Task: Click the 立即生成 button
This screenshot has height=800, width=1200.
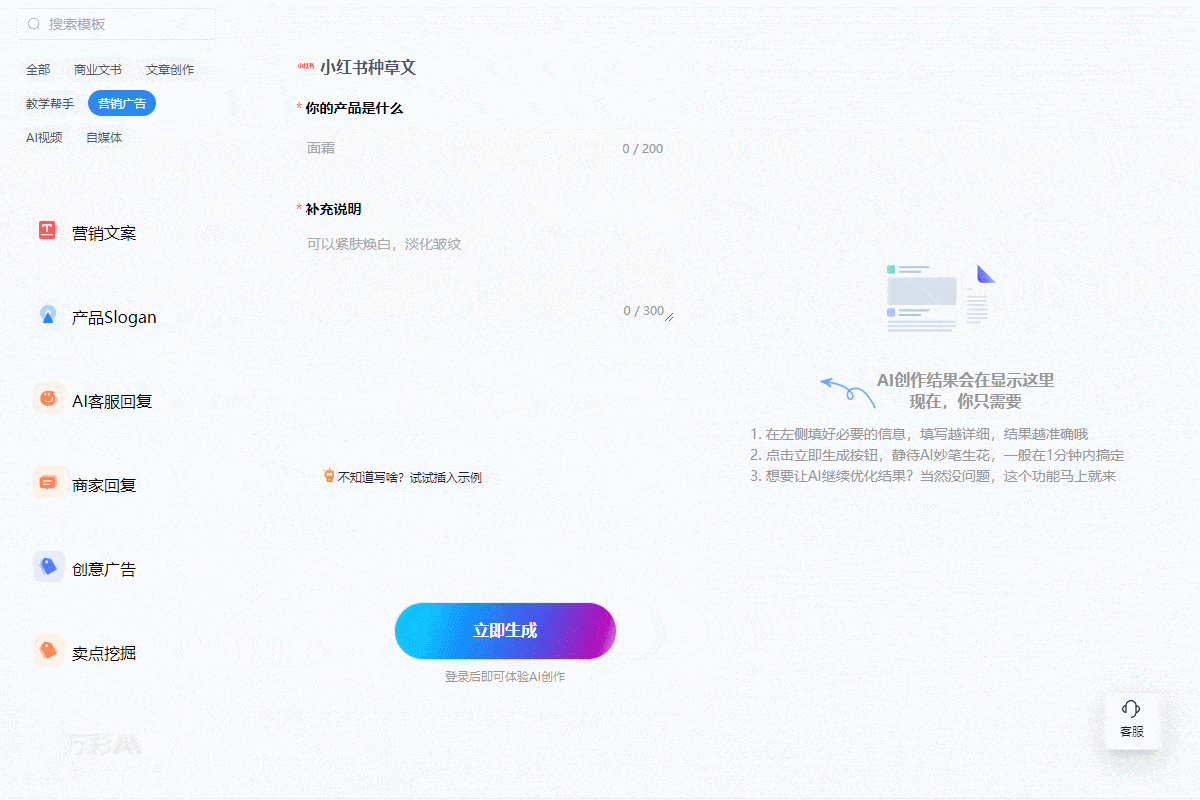Action: pyautogui.click(x=505, y=631)
